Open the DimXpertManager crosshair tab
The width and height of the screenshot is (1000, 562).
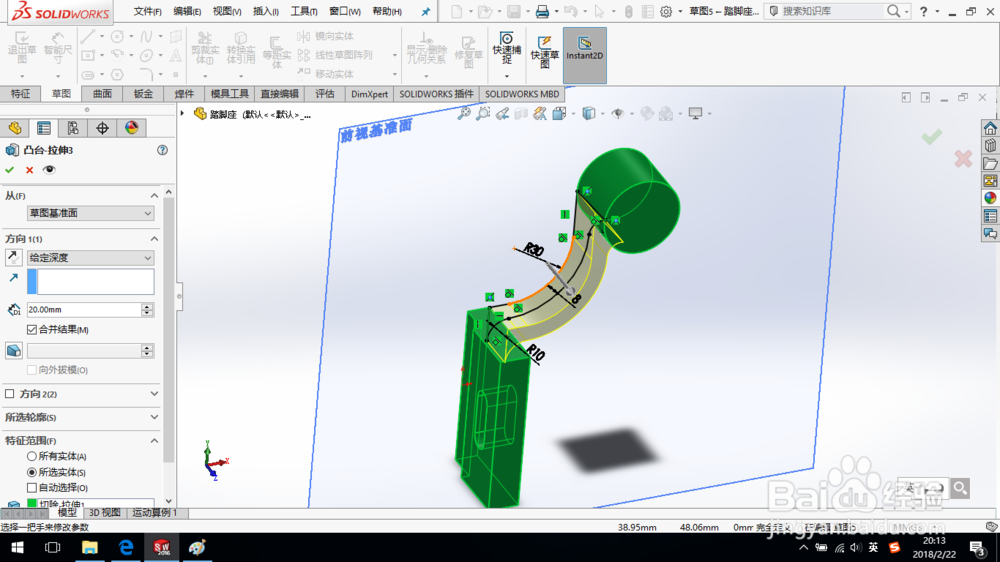click(x=102, y=128)
